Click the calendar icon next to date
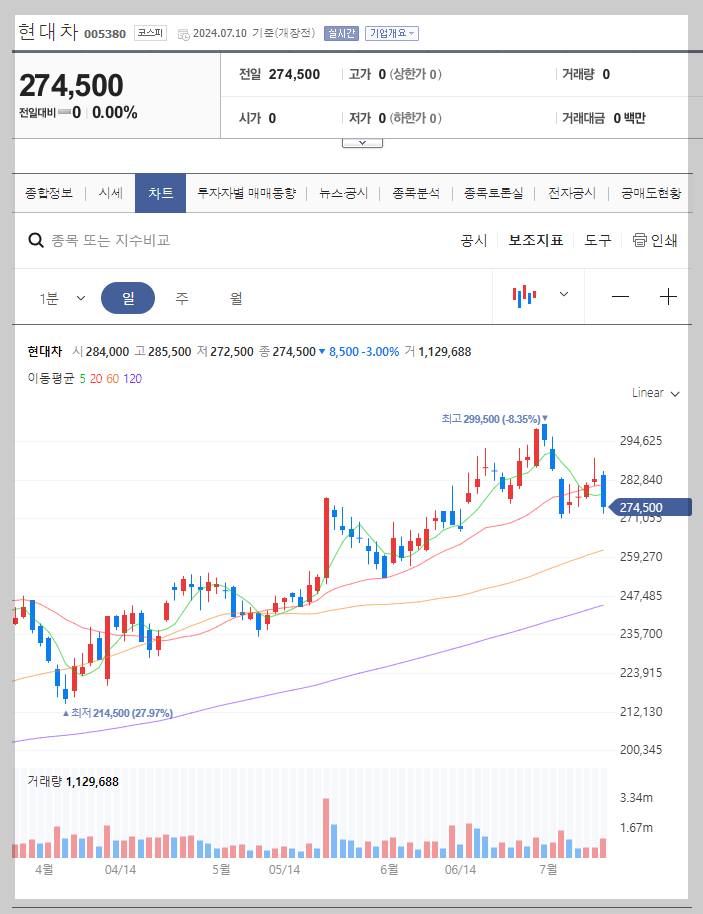 click(x=183, y=34)
